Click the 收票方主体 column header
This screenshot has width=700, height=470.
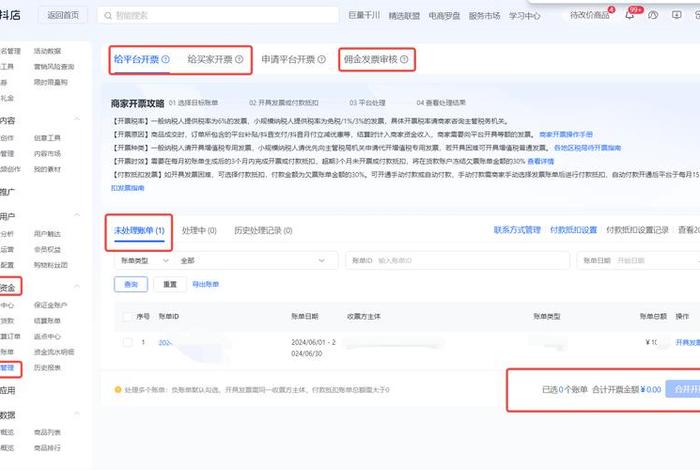tap(364, 316)
